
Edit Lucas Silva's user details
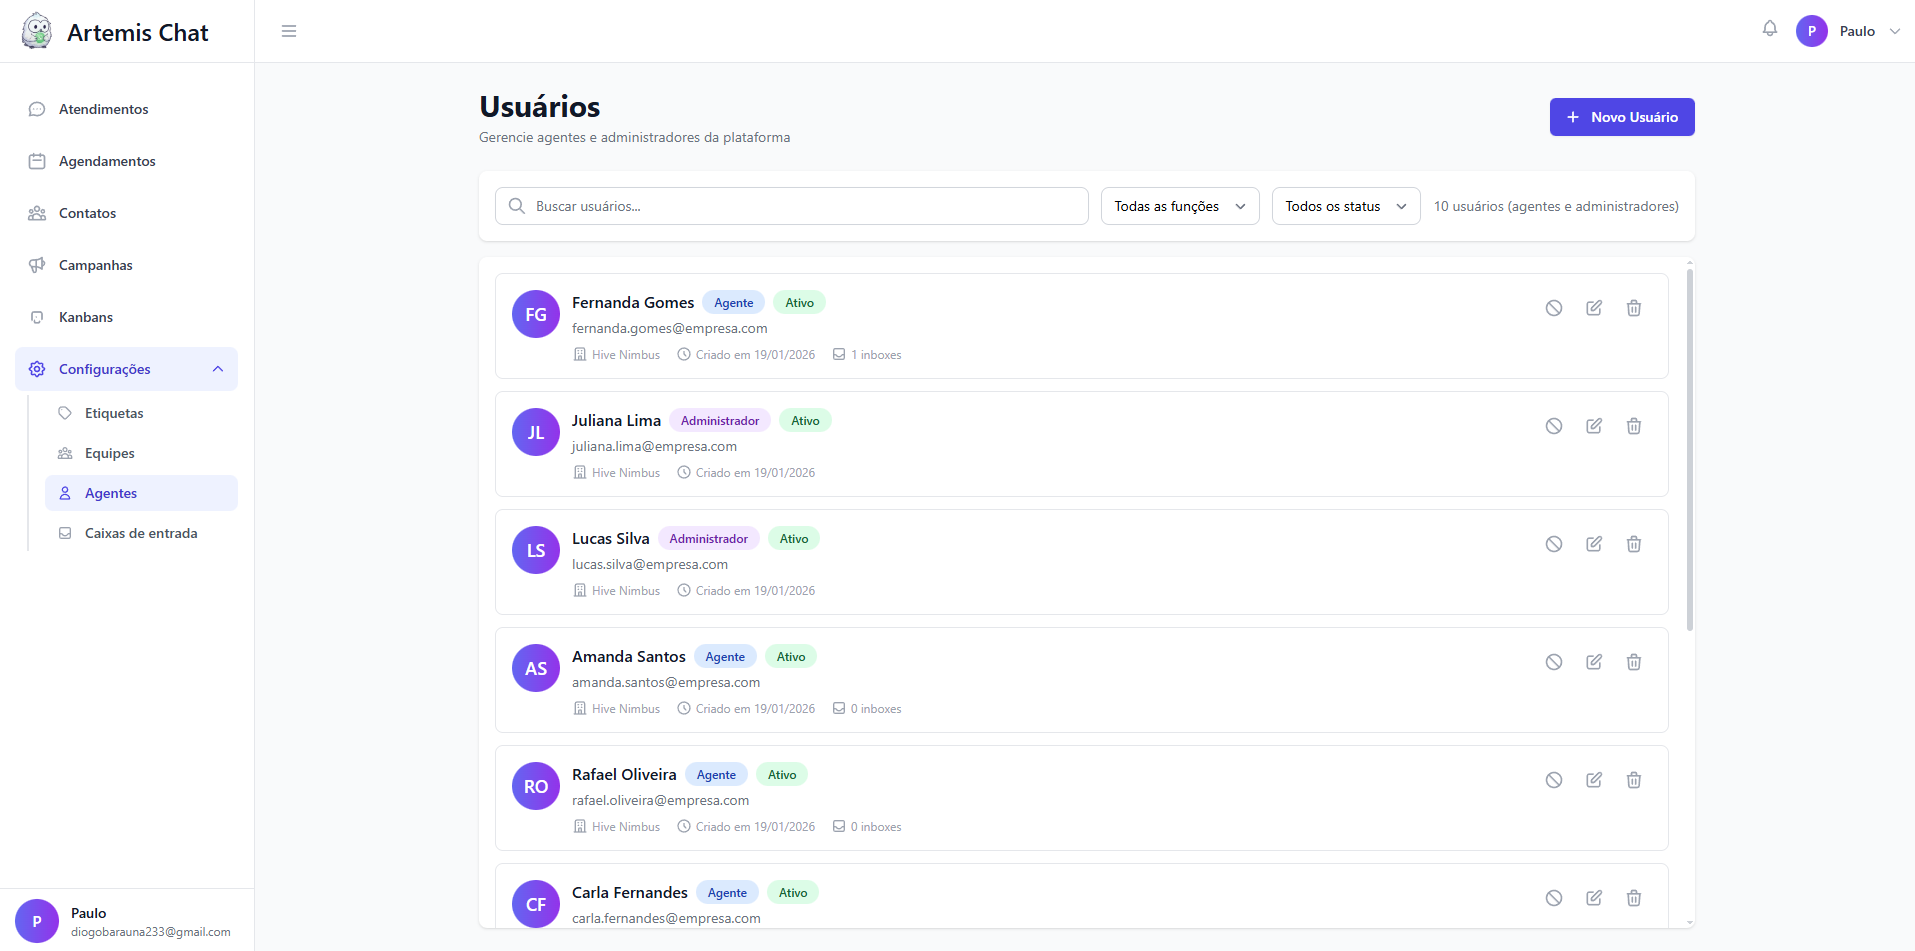point(1593,544)
